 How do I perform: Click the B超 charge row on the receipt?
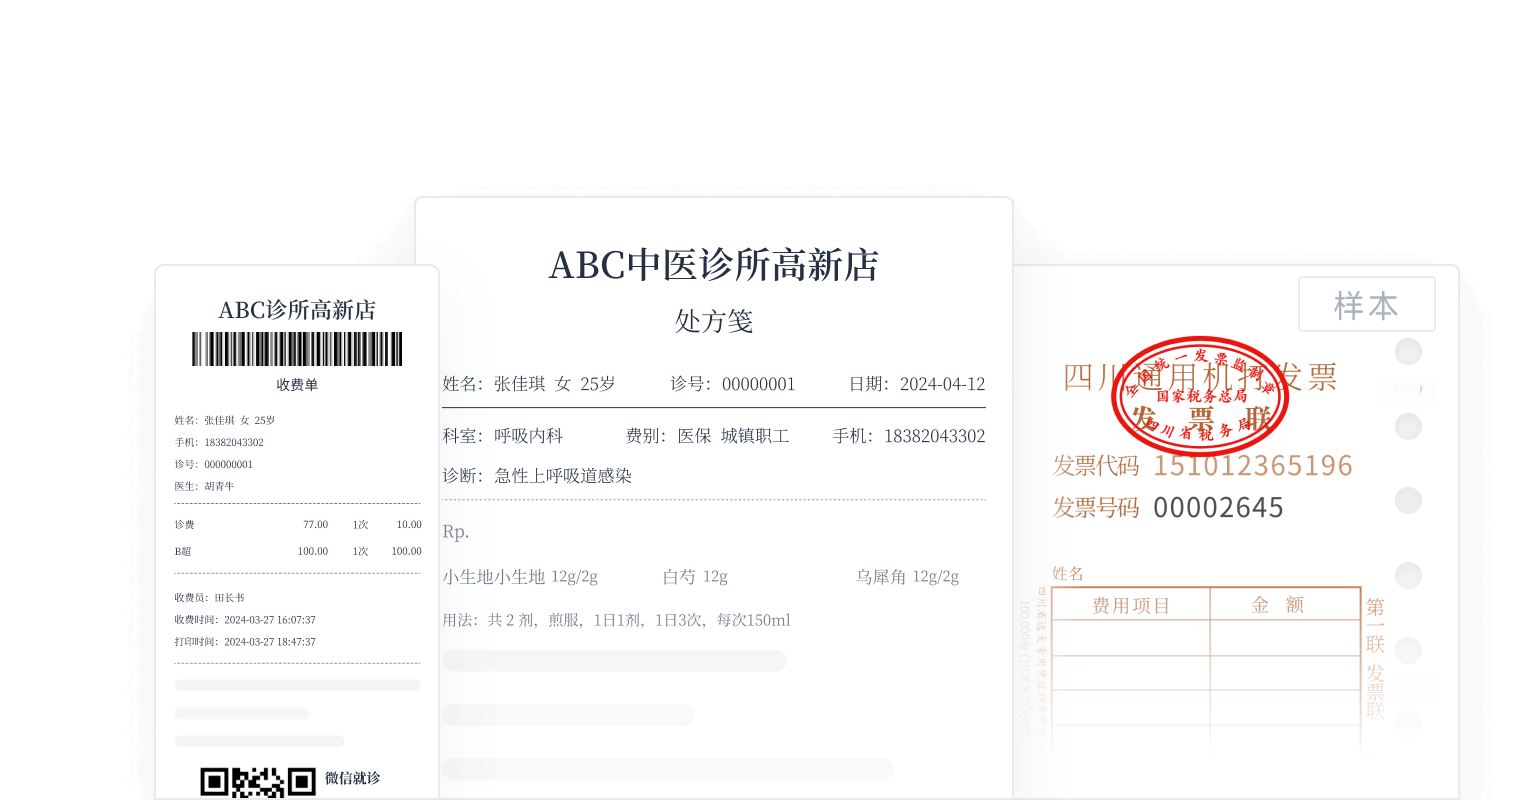point(297,551)
